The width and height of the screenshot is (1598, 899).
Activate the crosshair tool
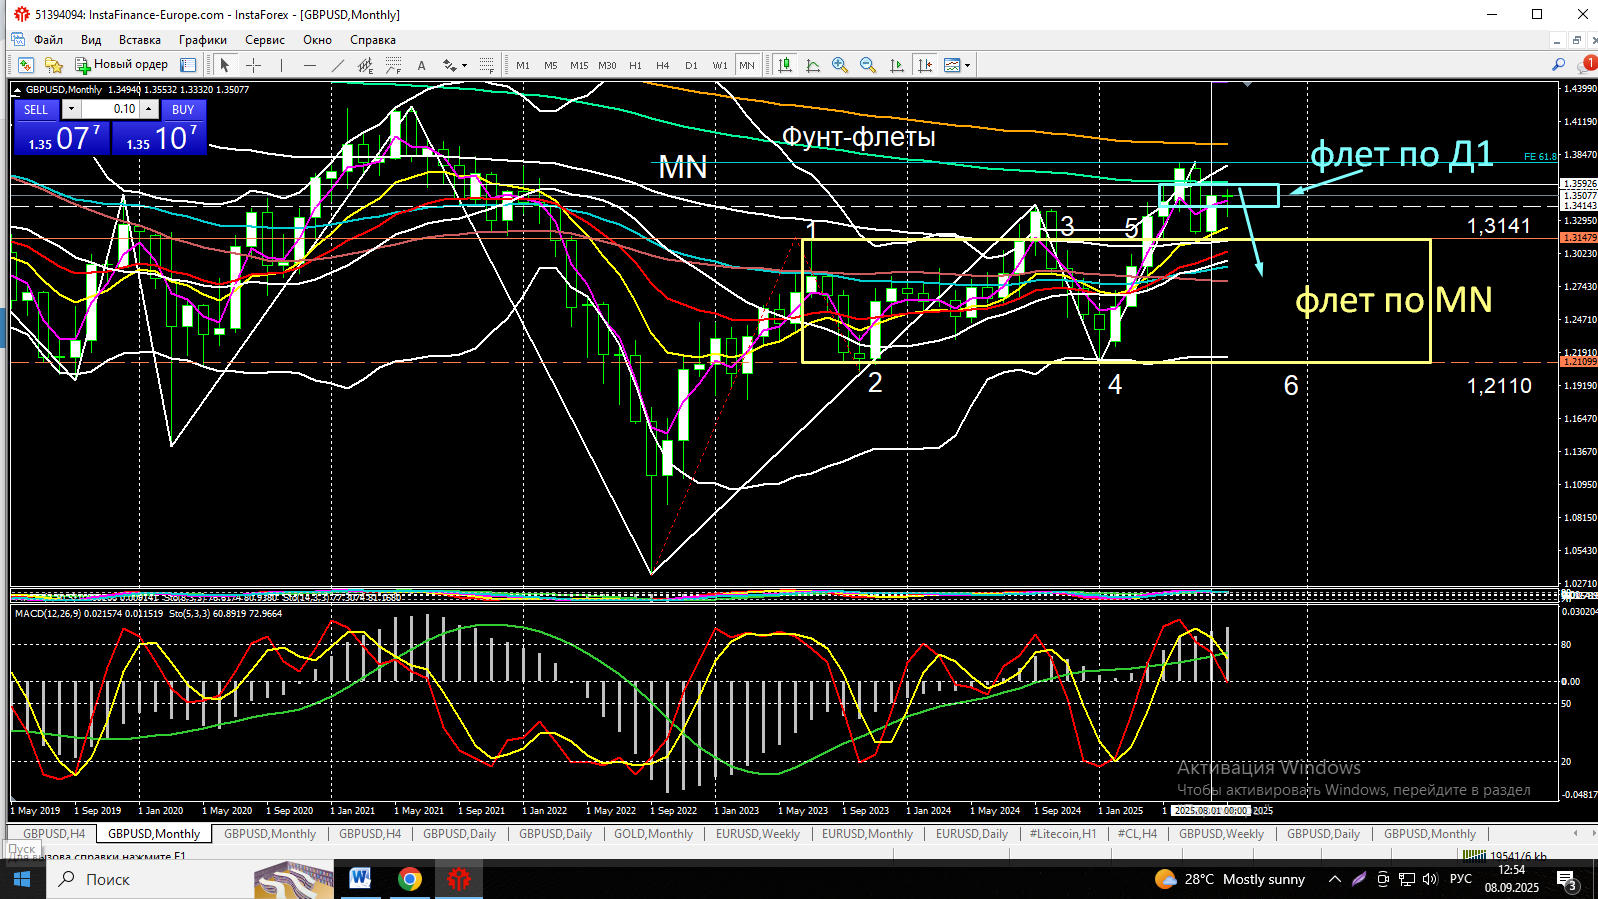[253, 65]
